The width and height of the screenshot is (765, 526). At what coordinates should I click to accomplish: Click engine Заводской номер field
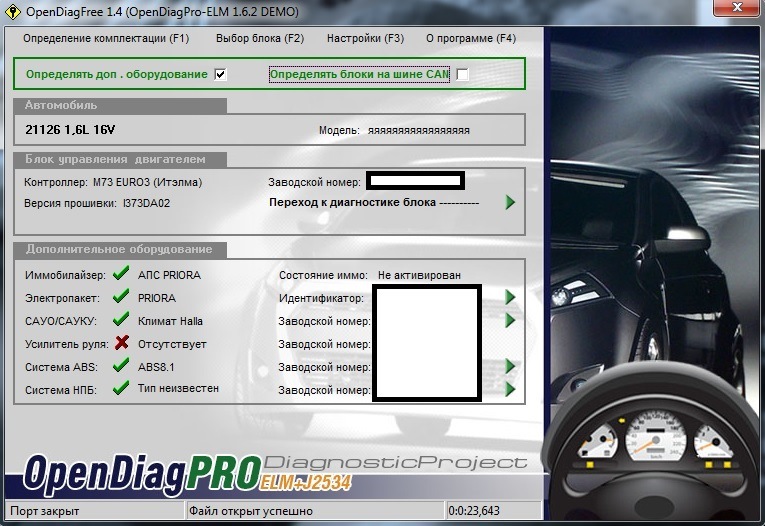point(415,181)
